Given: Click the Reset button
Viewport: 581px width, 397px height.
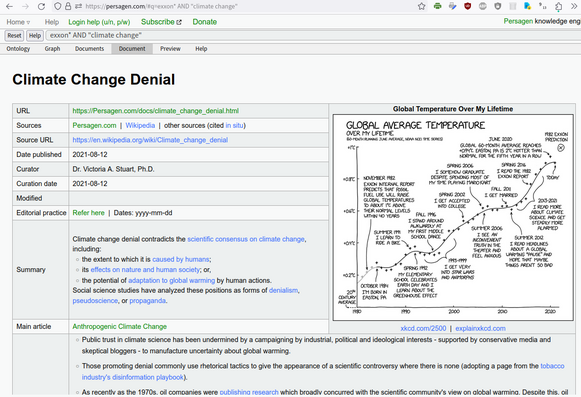Looking at the screenshot, I should (14, 36).
